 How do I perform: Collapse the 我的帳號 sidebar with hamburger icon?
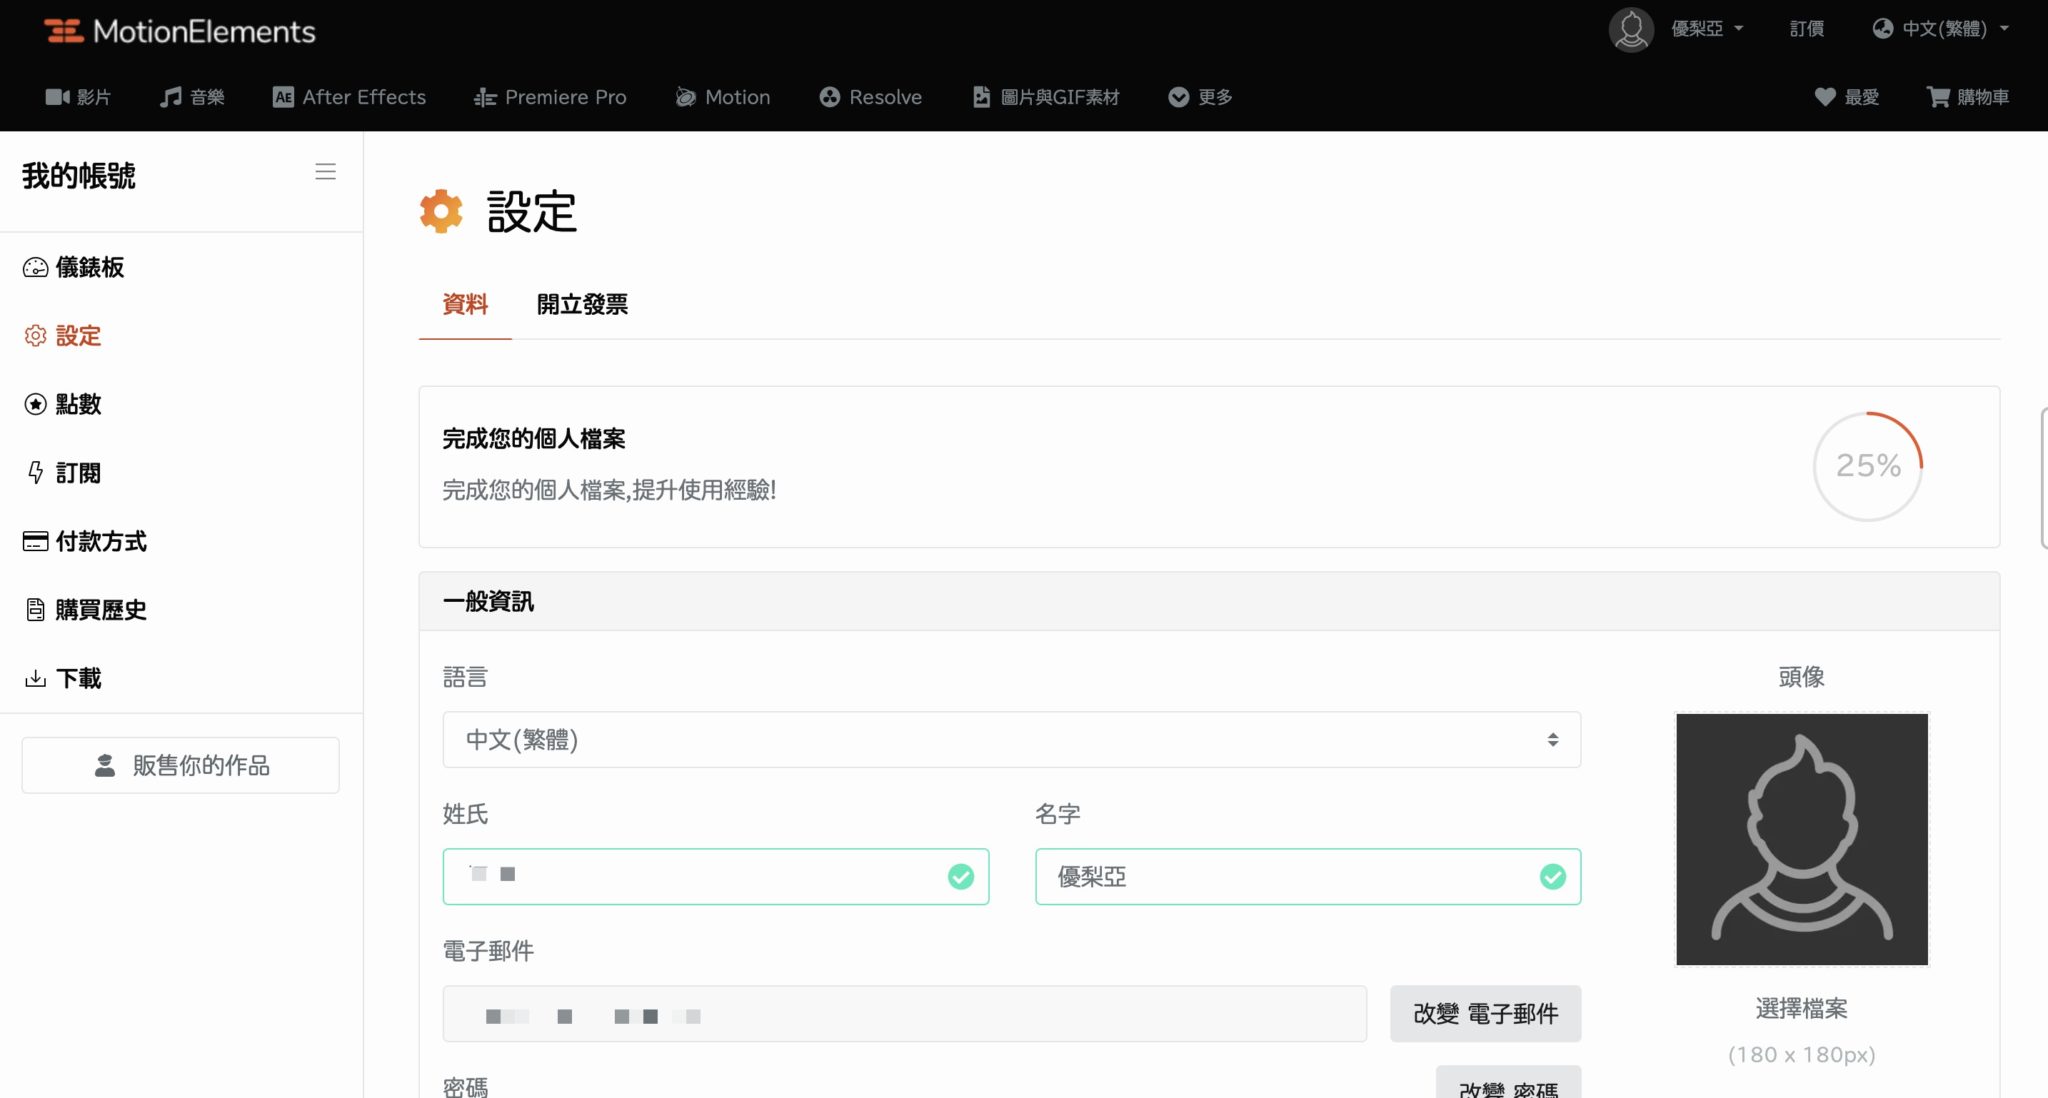pyautogui.click(x=325, y=171)
